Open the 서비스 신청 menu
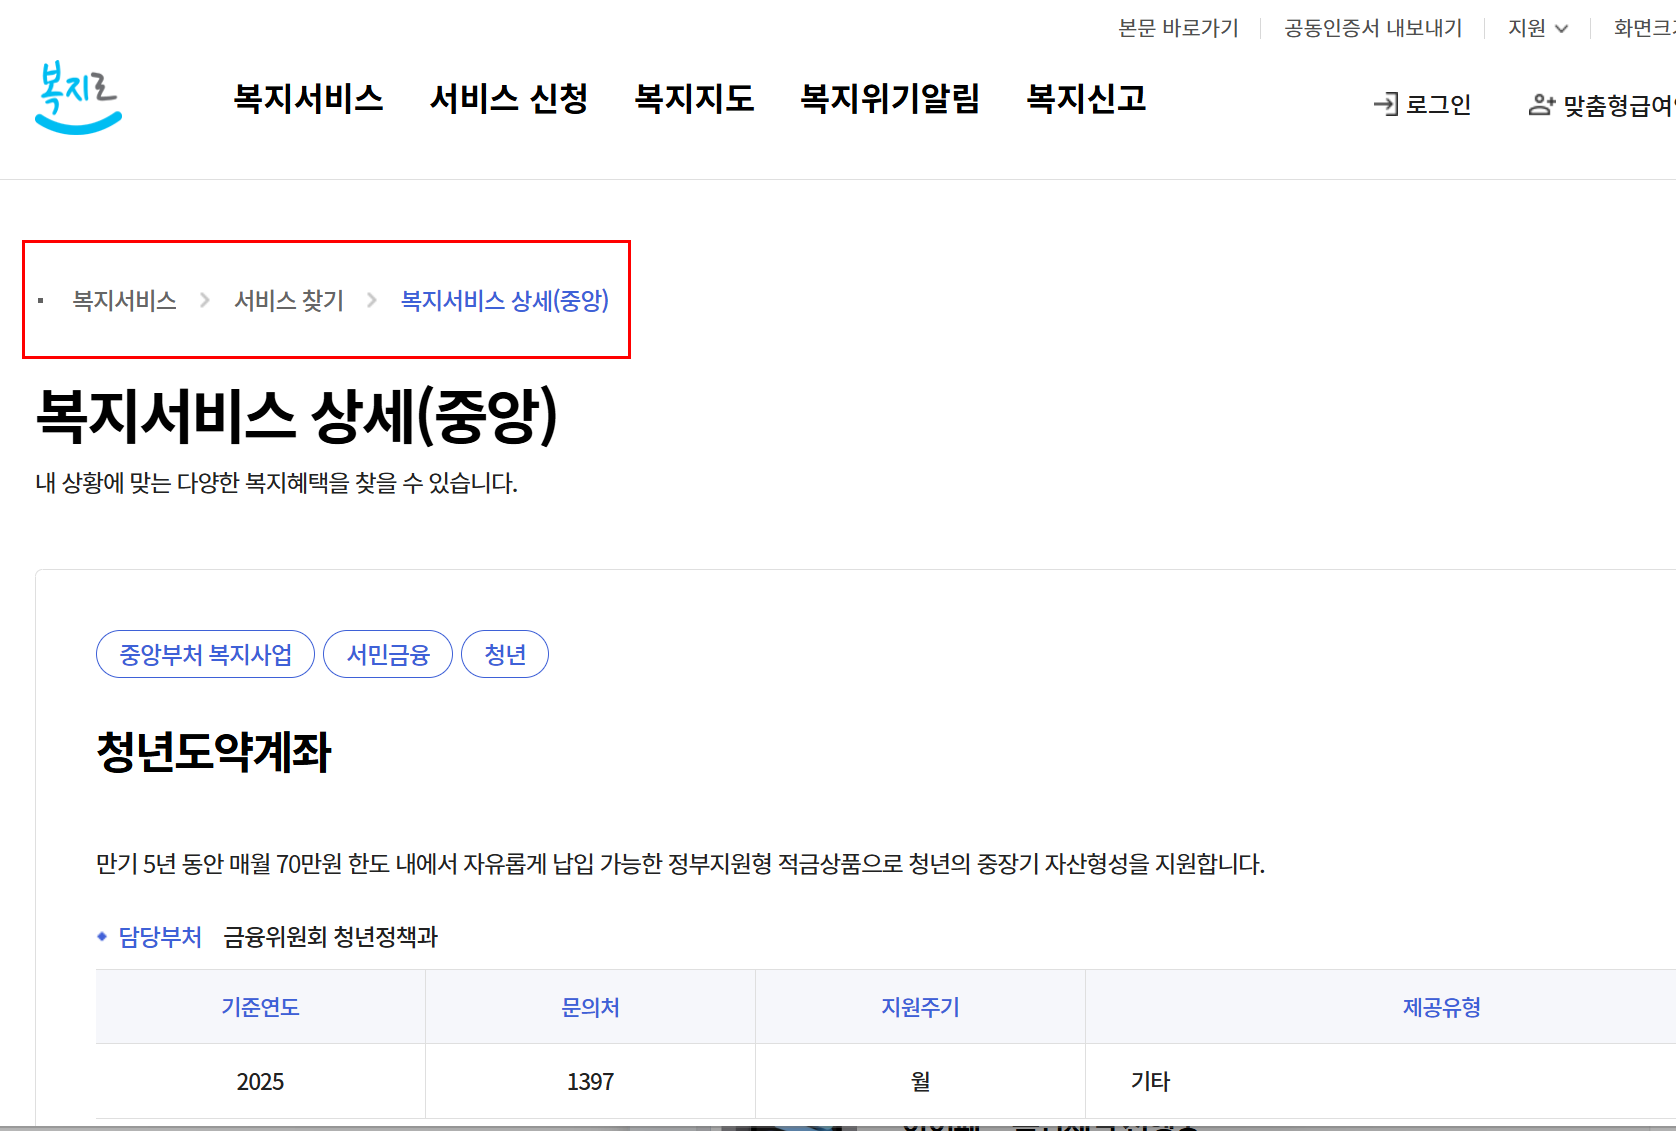Screen dimensions: 1676x1131 pos(509,98)
